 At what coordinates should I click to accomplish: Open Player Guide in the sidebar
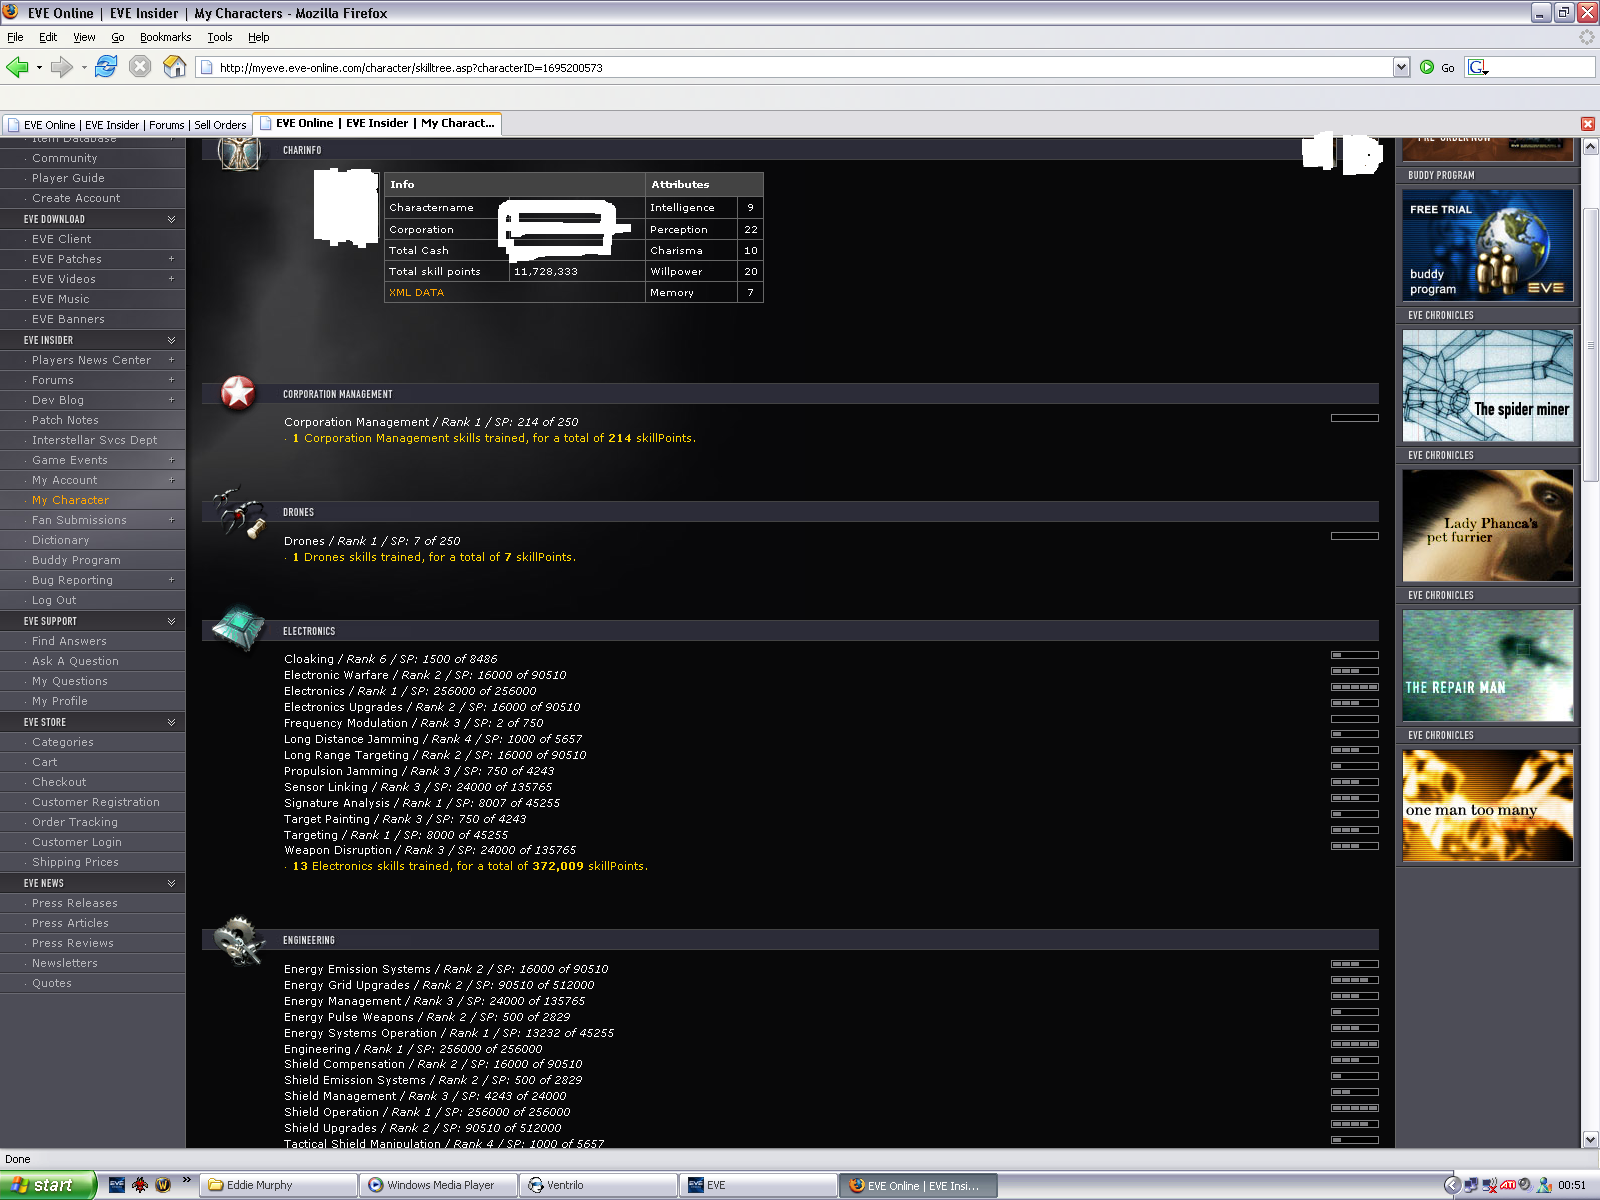tap(68, 178)
